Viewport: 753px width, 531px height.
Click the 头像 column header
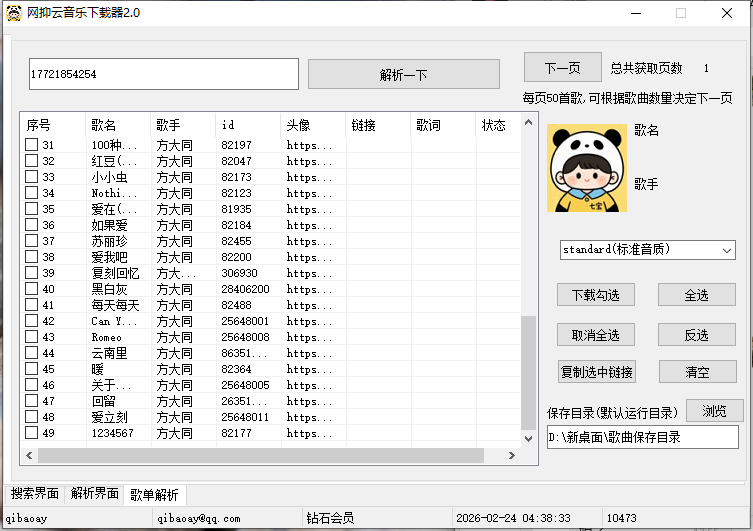click(x=313, y=125)
